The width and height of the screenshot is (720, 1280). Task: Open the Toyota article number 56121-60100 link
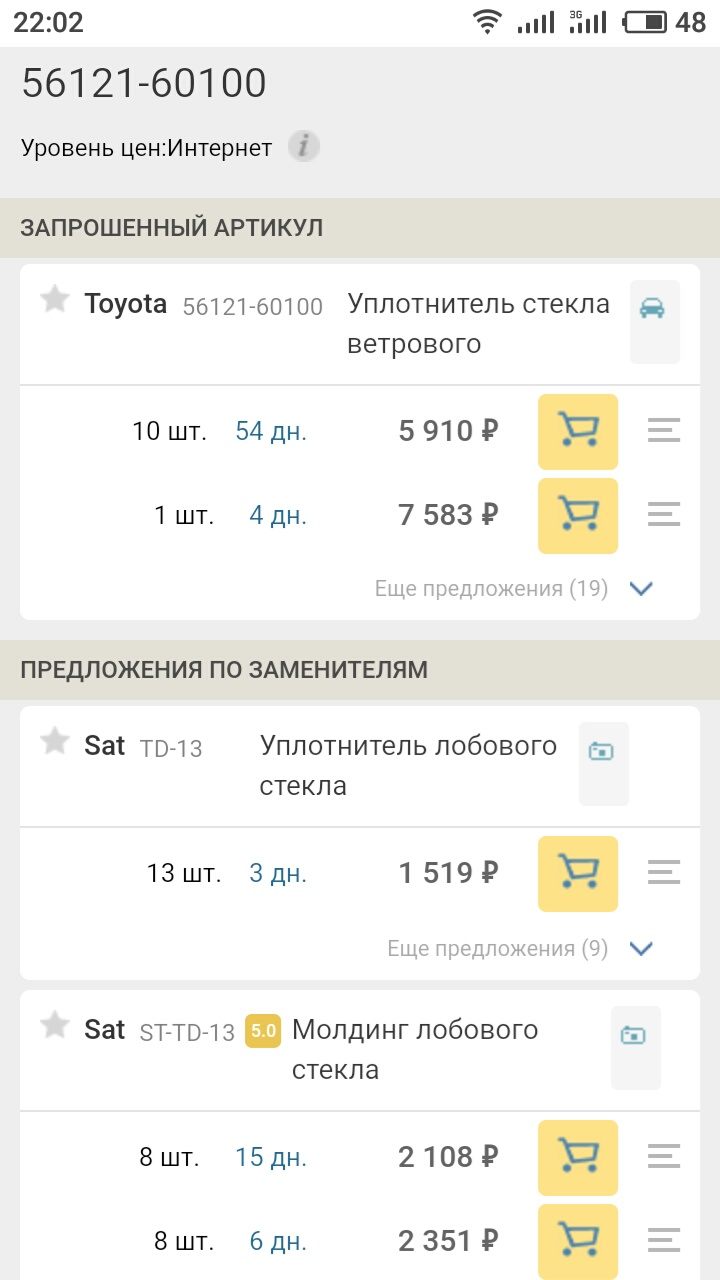(252, 307)
